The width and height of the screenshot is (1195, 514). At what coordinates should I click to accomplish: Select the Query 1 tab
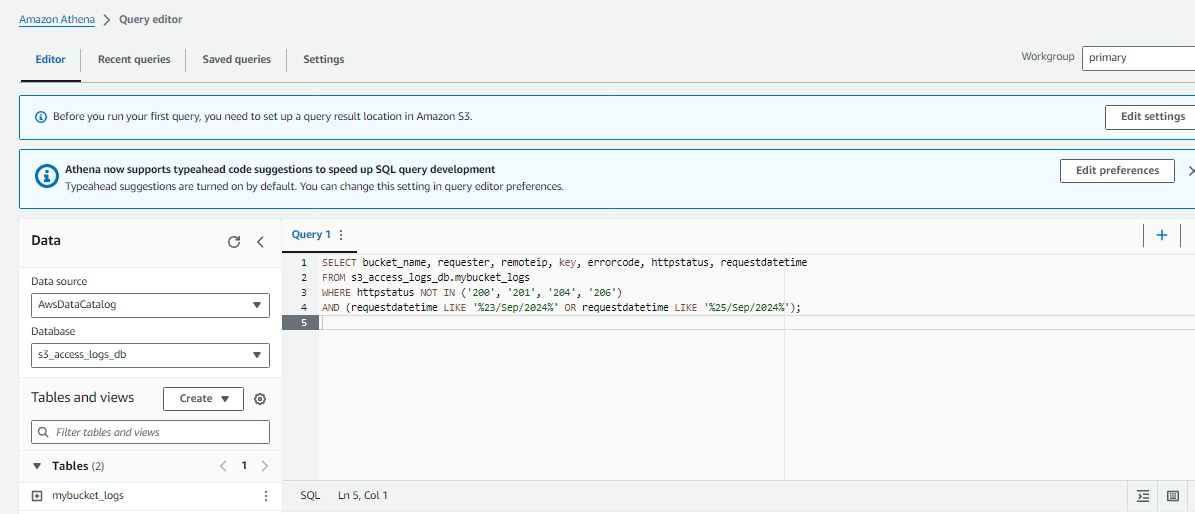311,235
